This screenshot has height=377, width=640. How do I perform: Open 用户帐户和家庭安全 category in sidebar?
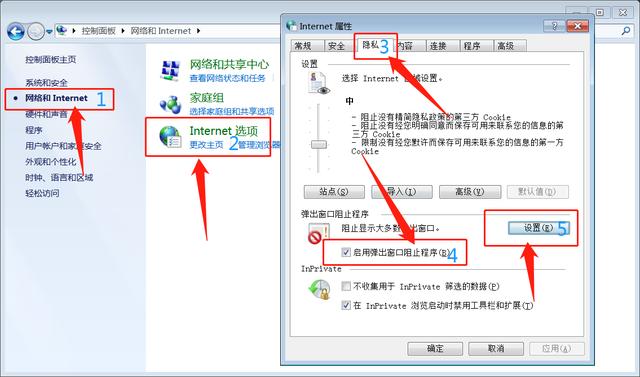point(63,146)
